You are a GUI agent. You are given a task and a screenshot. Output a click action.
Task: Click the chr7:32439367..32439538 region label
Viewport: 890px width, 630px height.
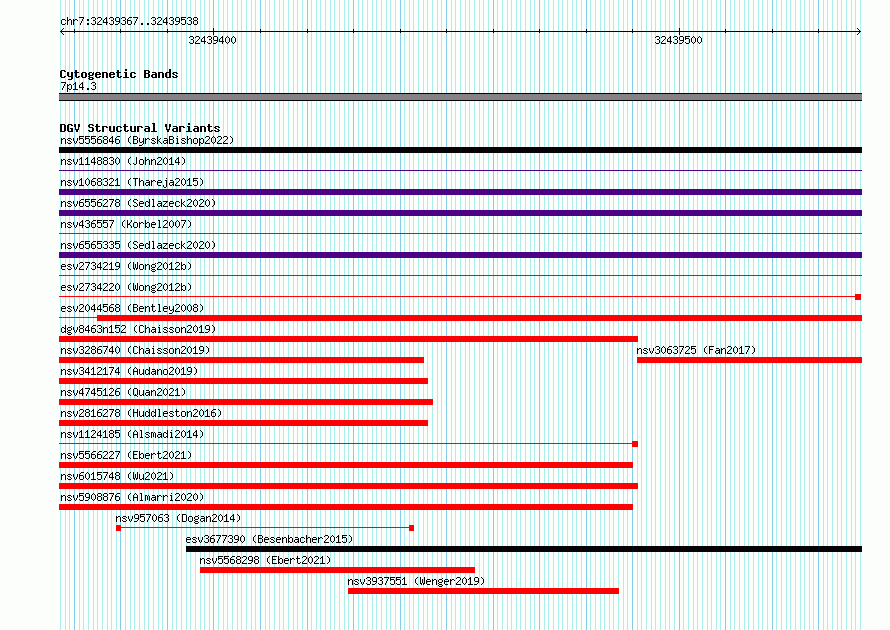129,22
